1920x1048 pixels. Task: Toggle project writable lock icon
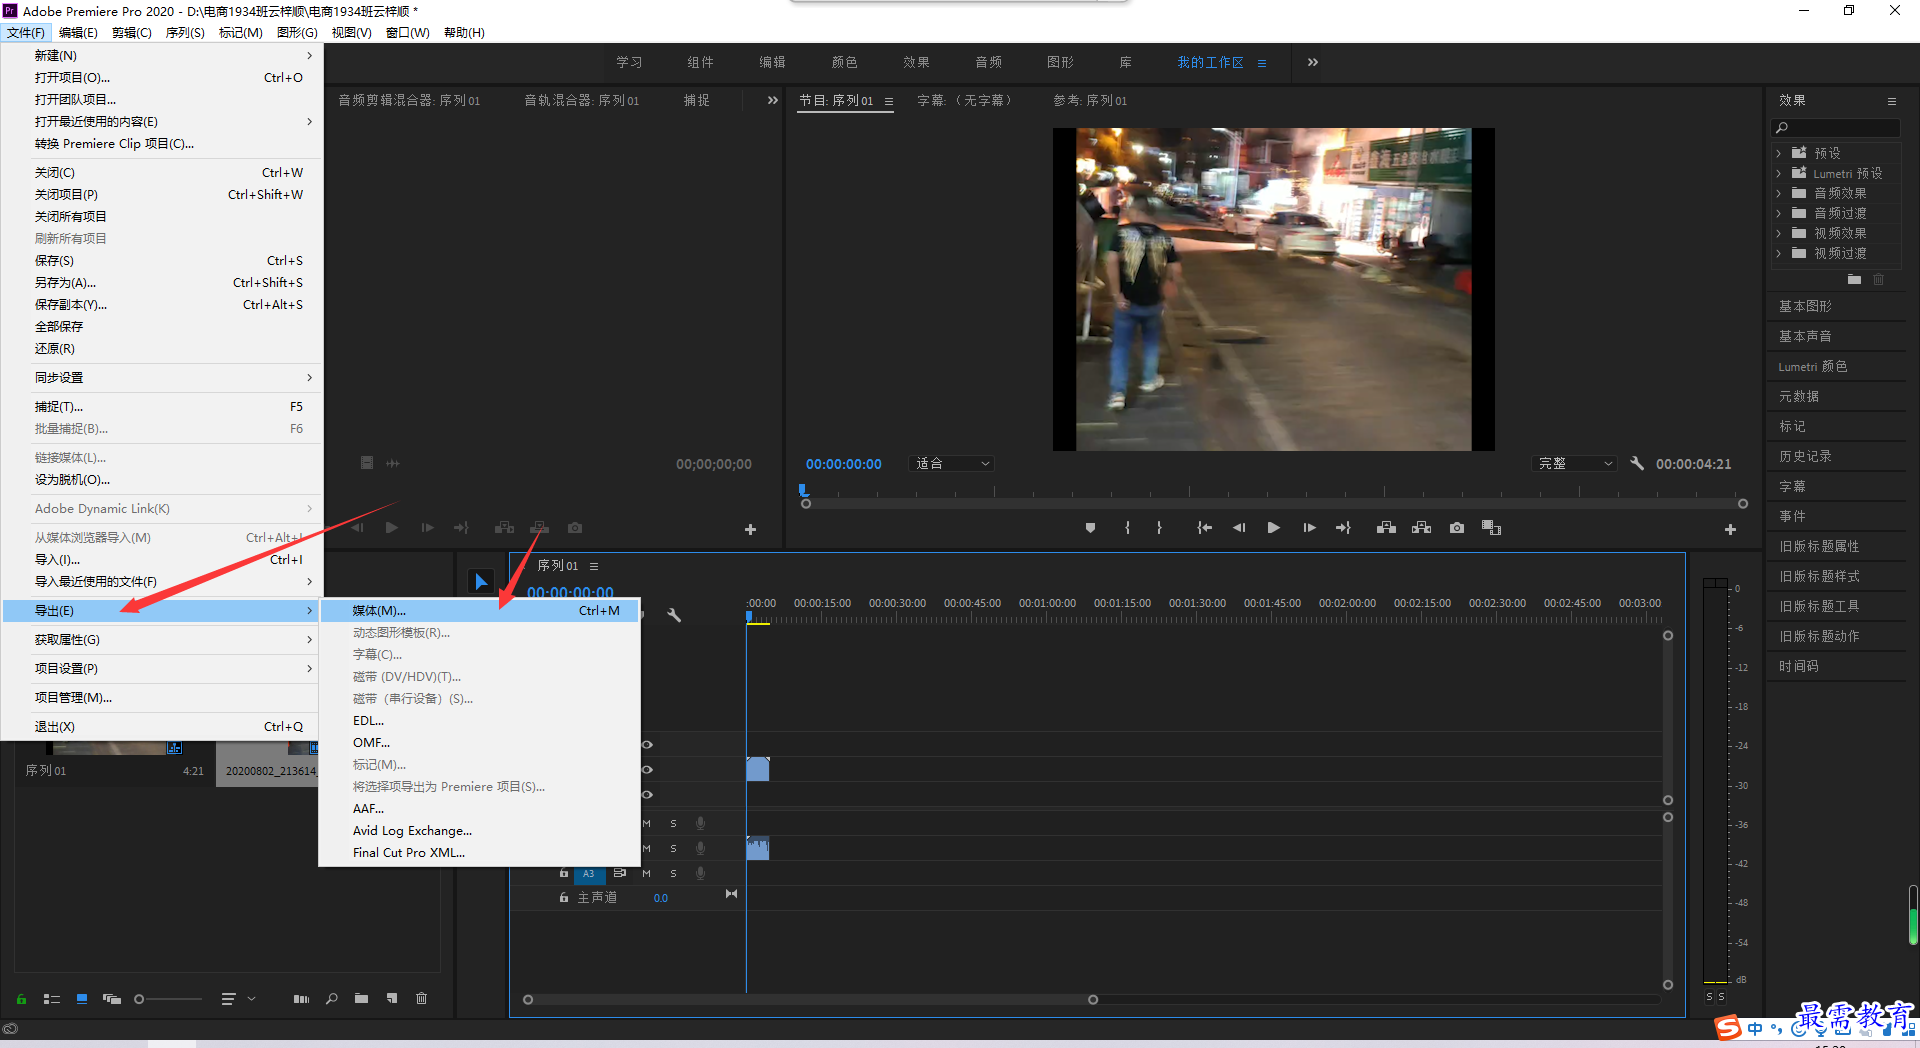click(x=21, y=998)
